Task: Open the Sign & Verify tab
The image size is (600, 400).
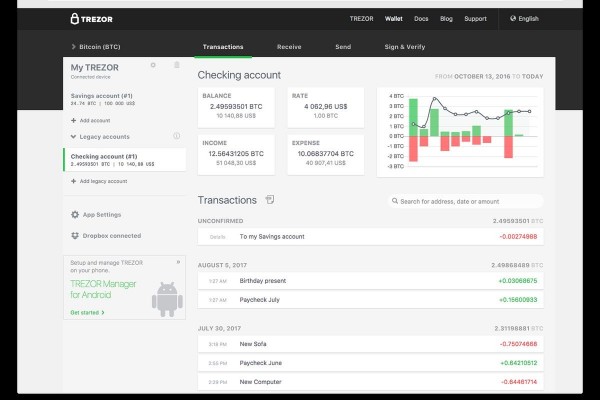Action: [x=405, y=47]
